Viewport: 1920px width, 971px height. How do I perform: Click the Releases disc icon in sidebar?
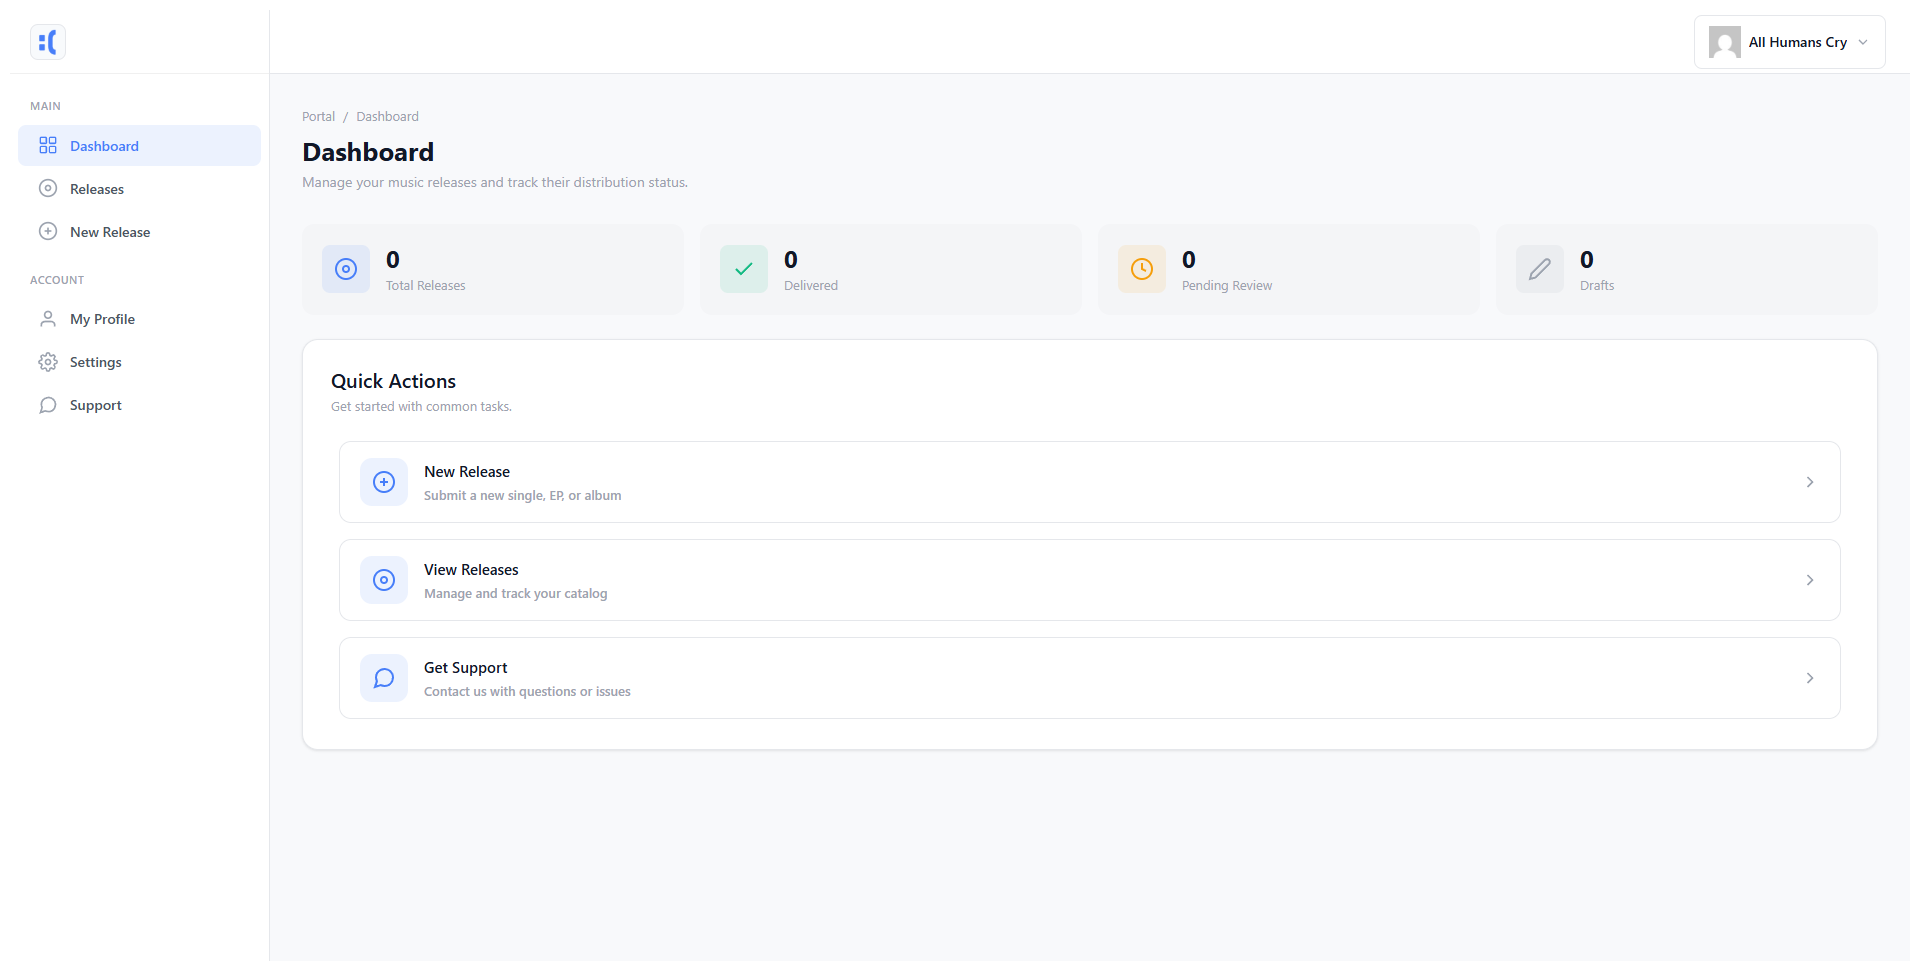(x=48, y=188)
